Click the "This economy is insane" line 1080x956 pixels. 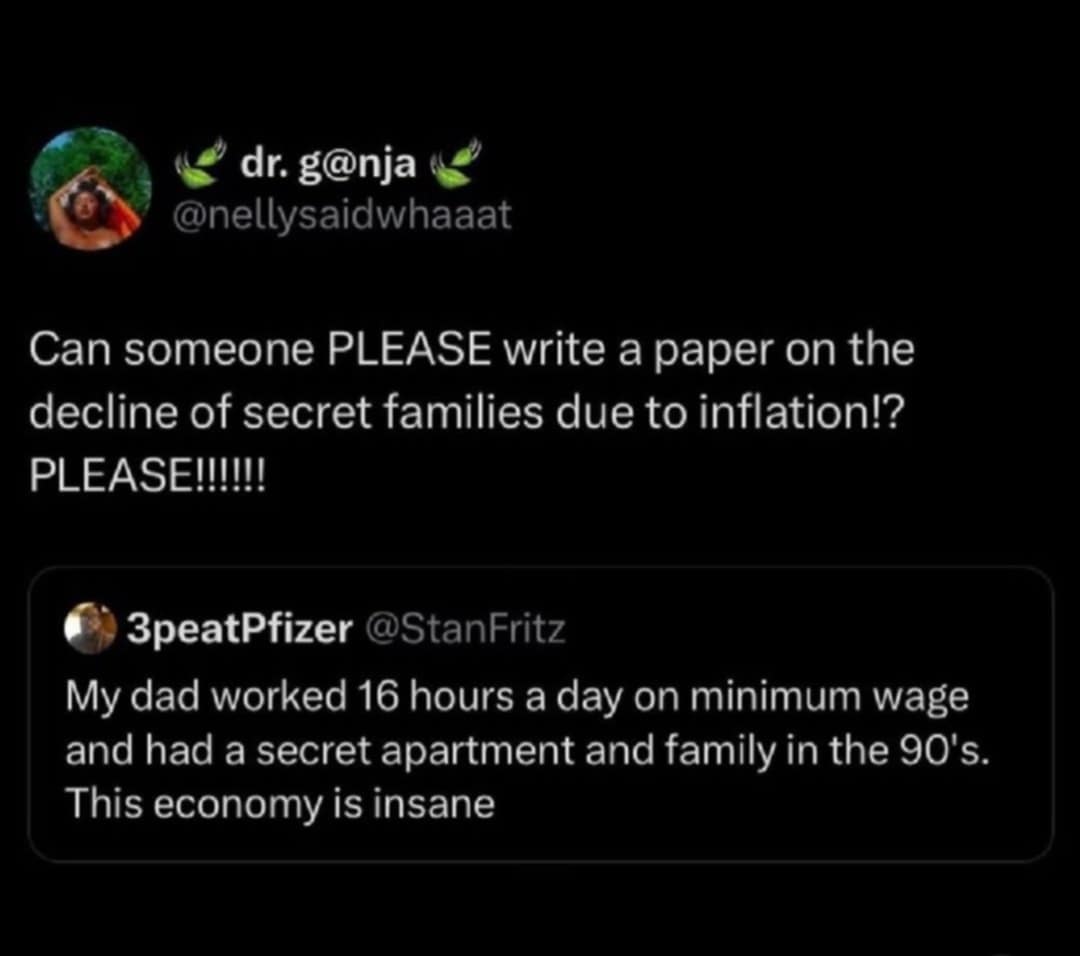pos(280,805)
